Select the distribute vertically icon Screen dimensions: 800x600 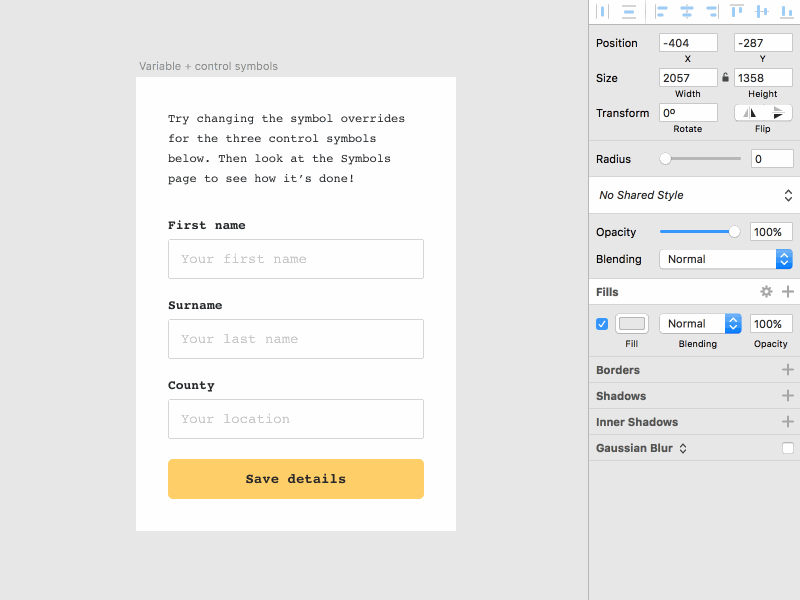628,11
